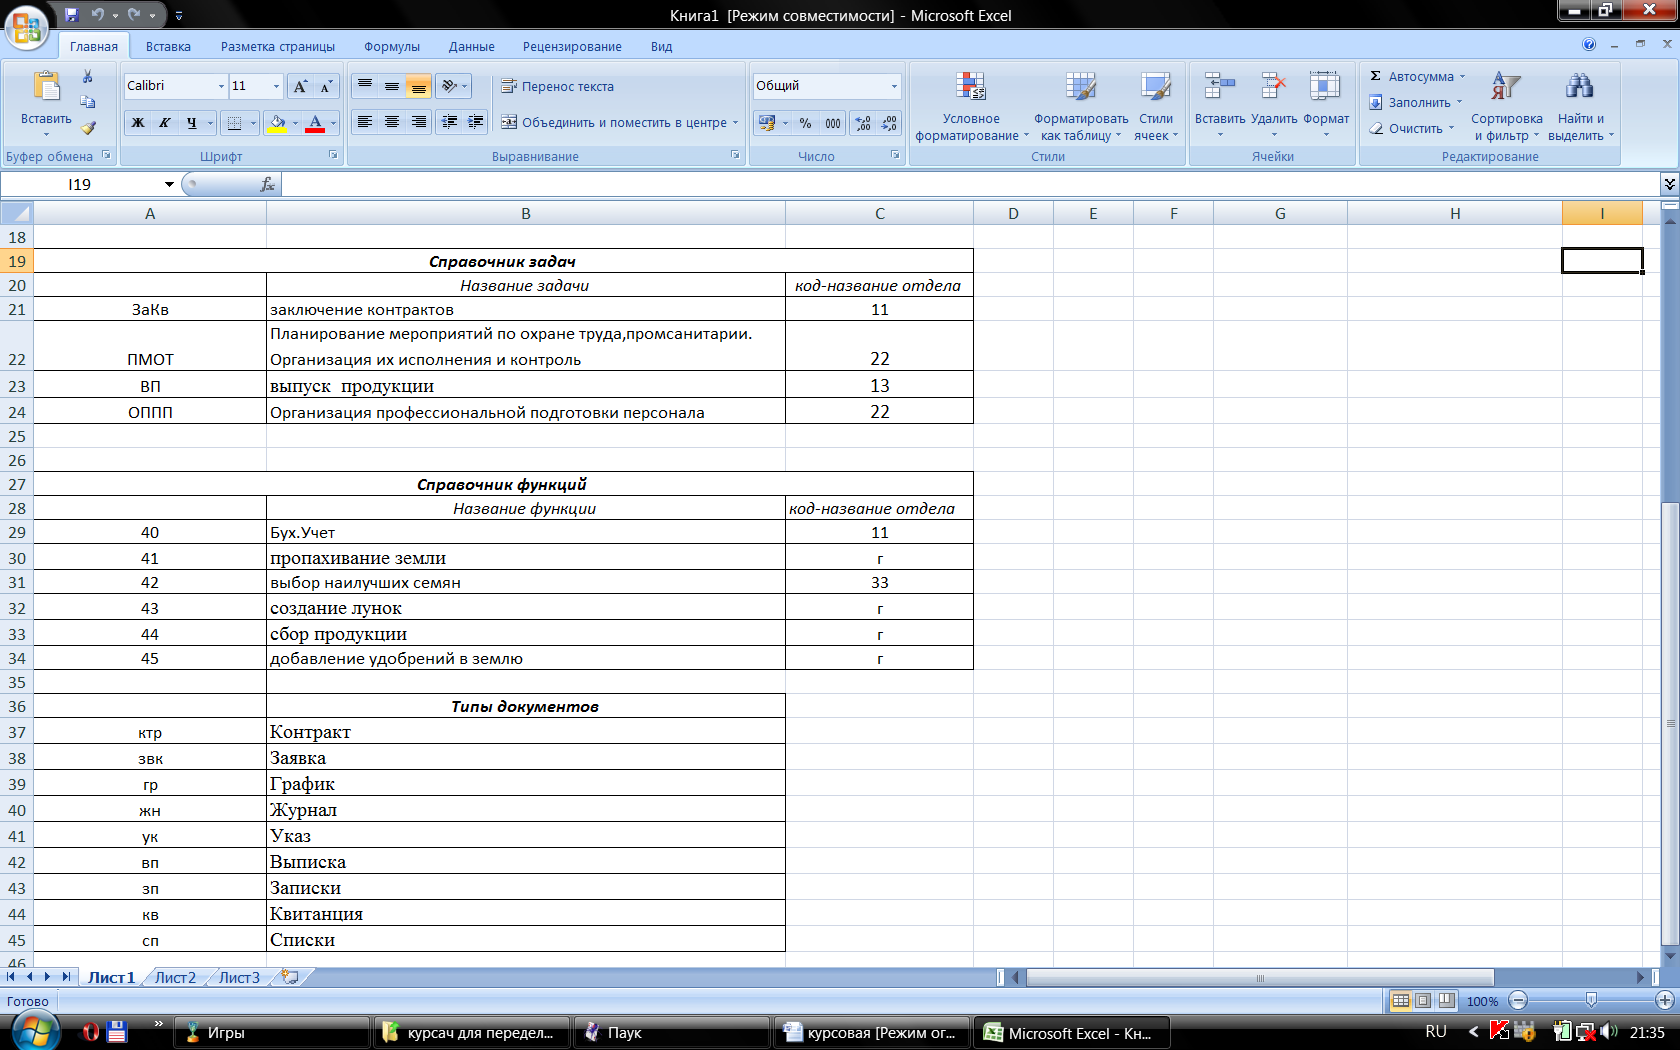1680x1050 pixels.
Task: Open Sort and Filter tool
Action: (1506, 106)
